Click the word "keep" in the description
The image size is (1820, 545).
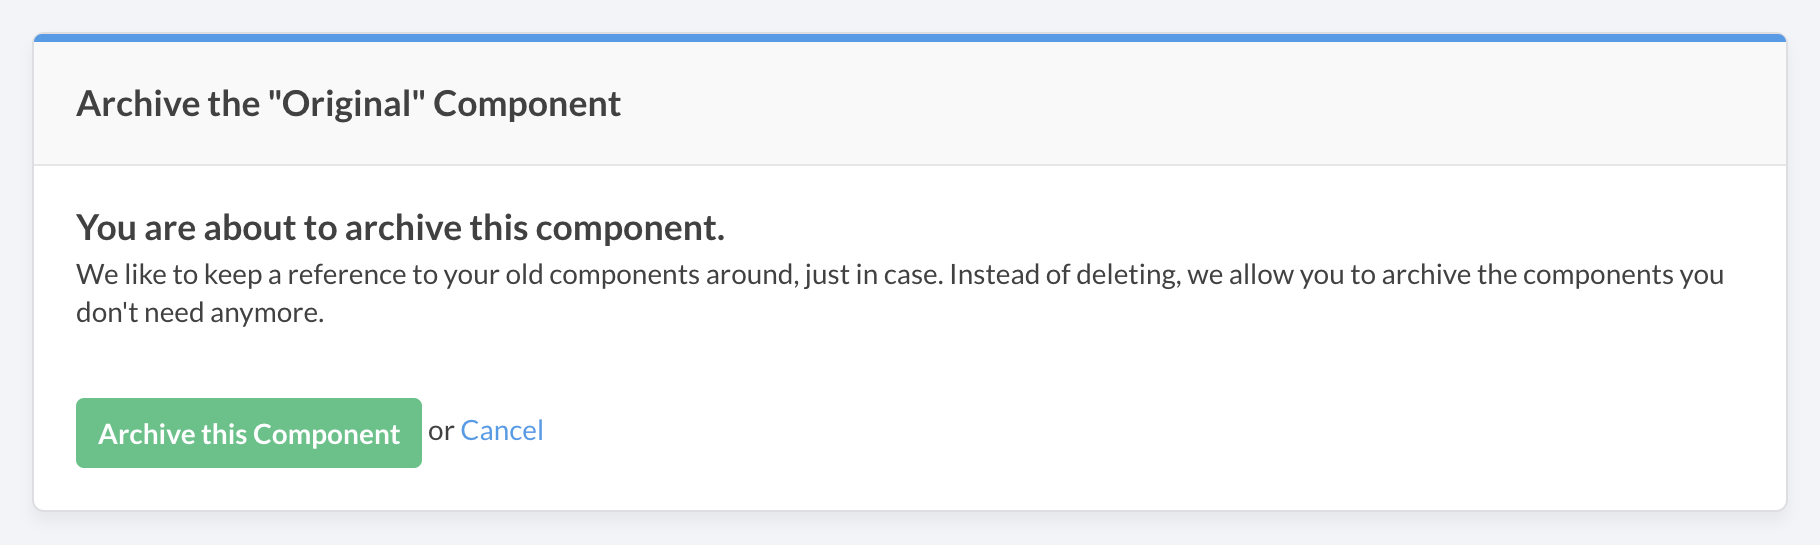[232, 275]
